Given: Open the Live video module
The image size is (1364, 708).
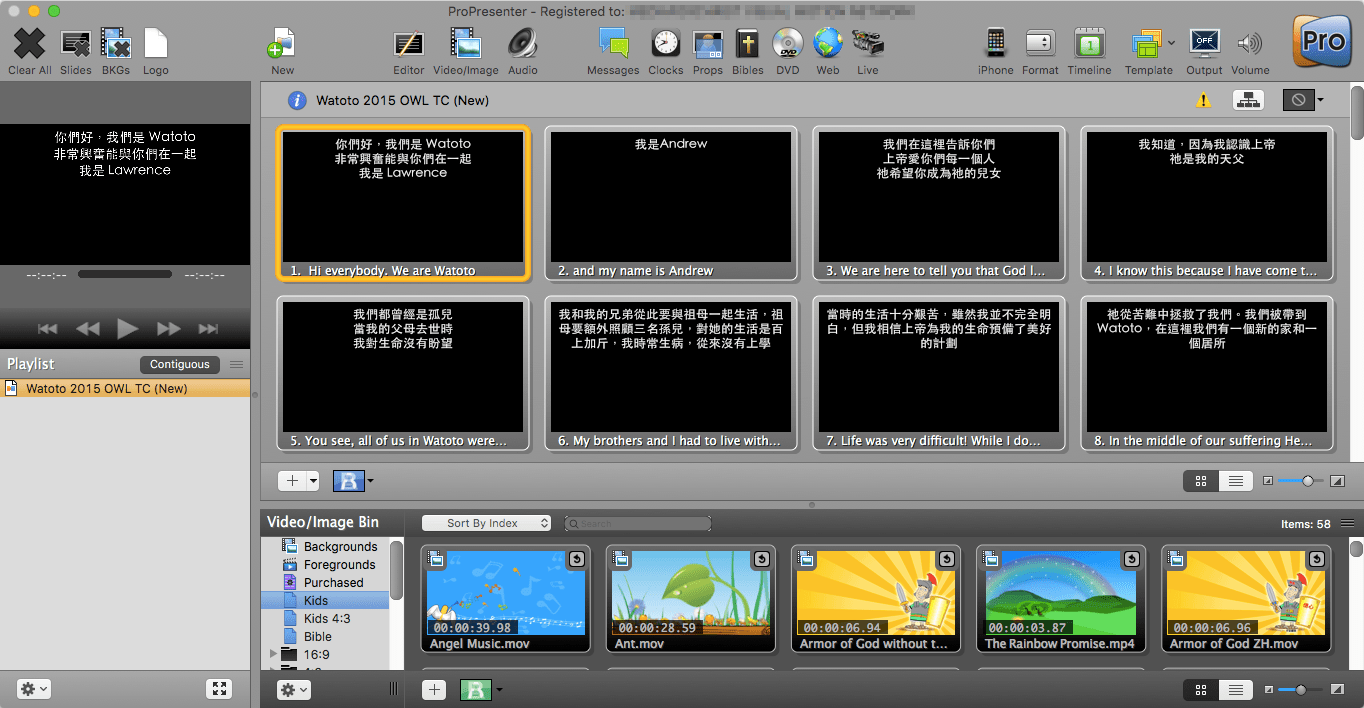Looking at the screenshot, I should pos(868,44).
